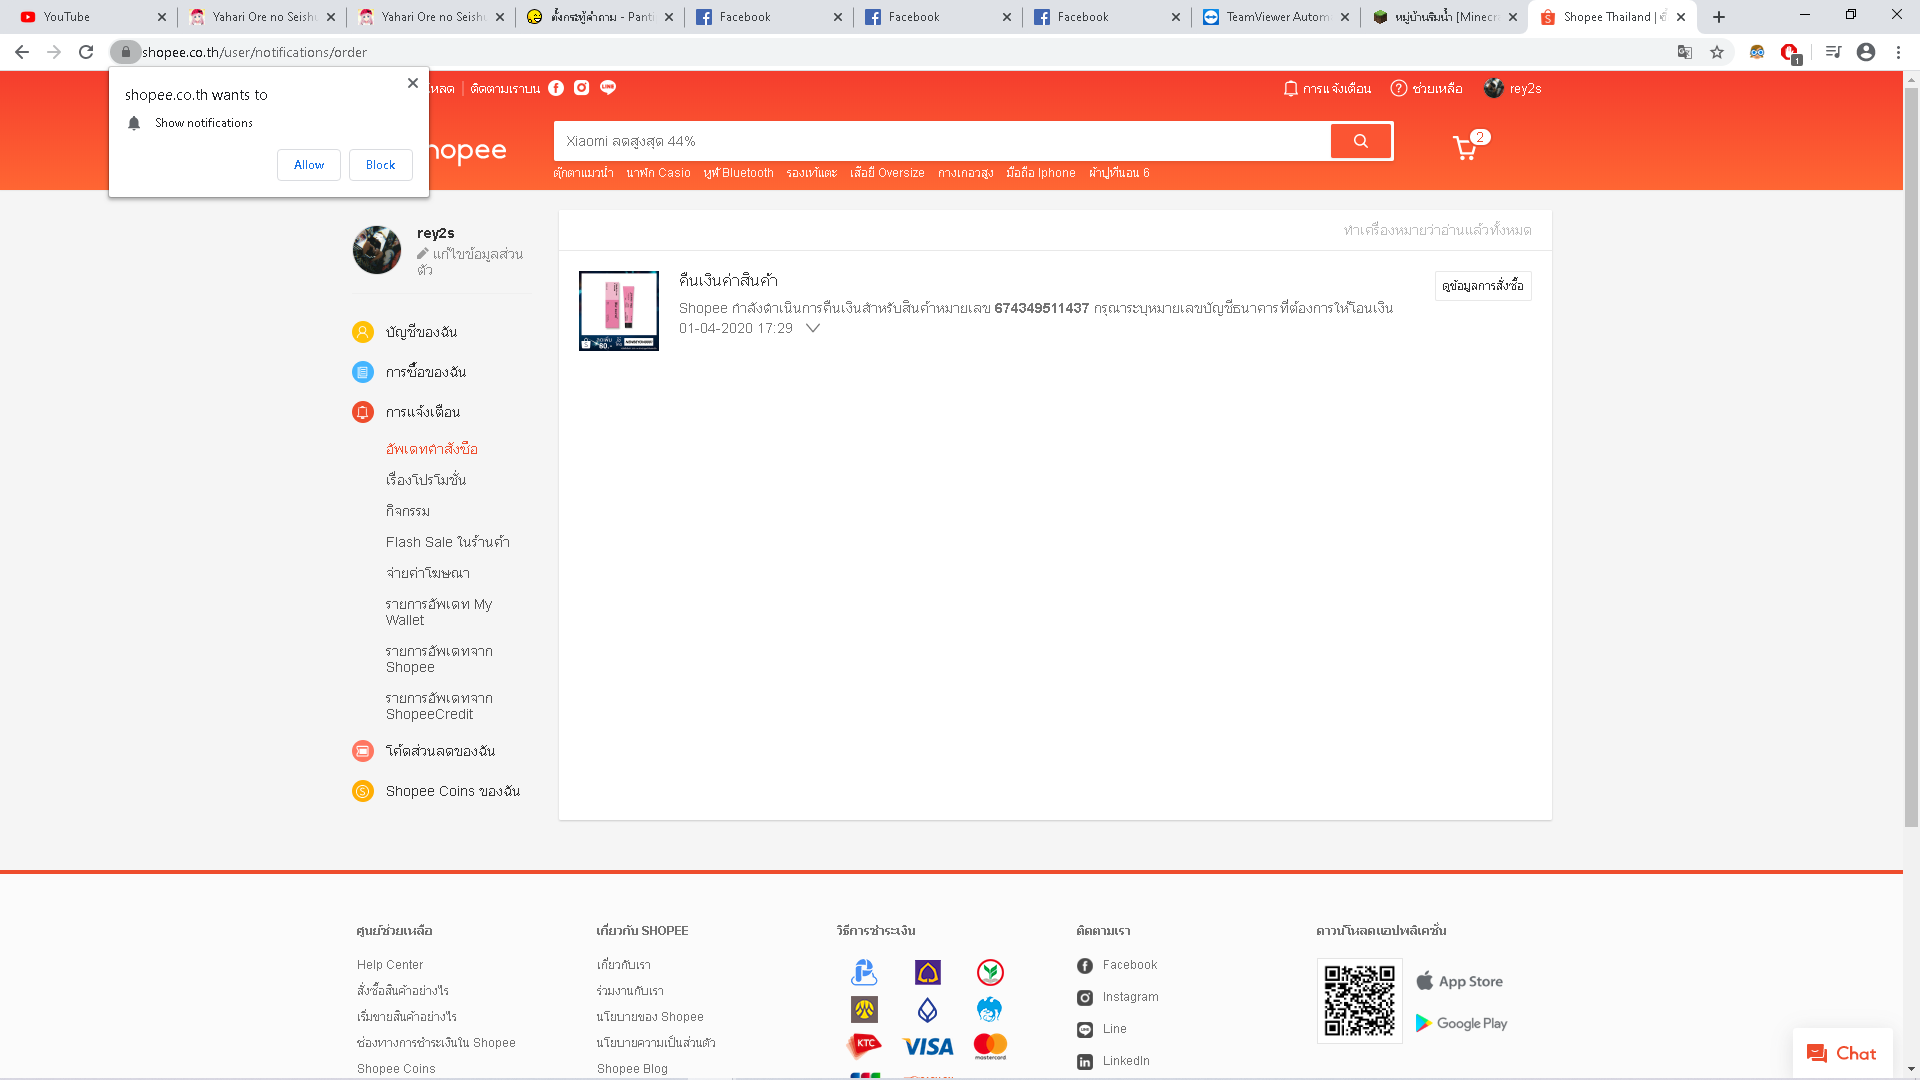Open the help question mark icon
Image resolution: width=1920 pixels, height=1080 pixels.
coord(1399,89)
